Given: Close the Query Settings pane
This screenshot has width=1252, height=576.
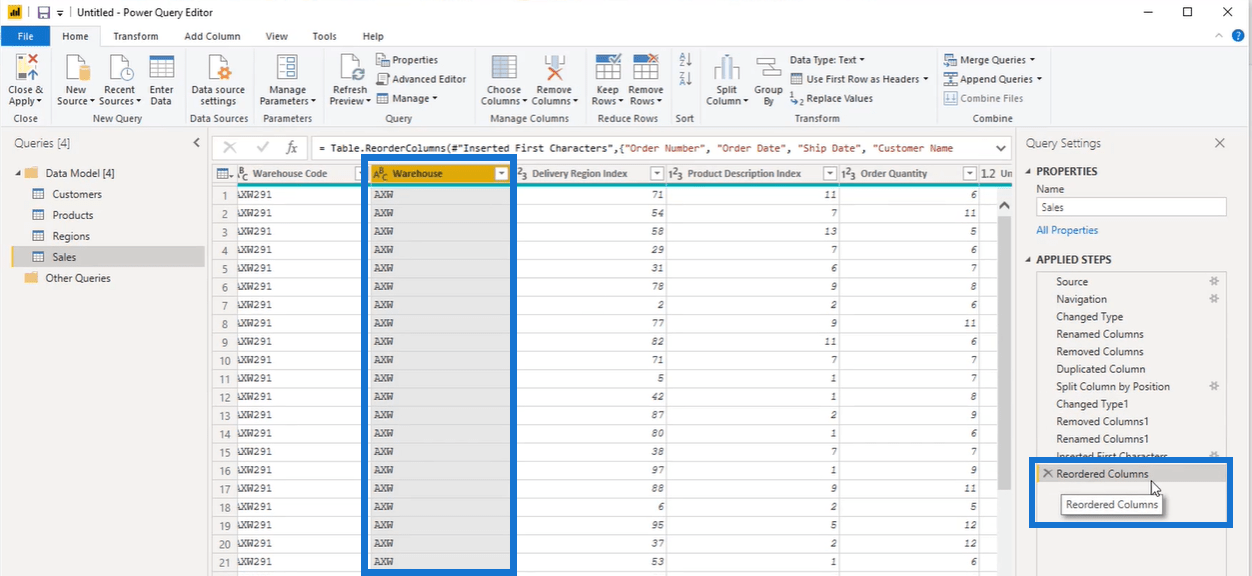Looking at the screenshot, I should point(1220,143).
